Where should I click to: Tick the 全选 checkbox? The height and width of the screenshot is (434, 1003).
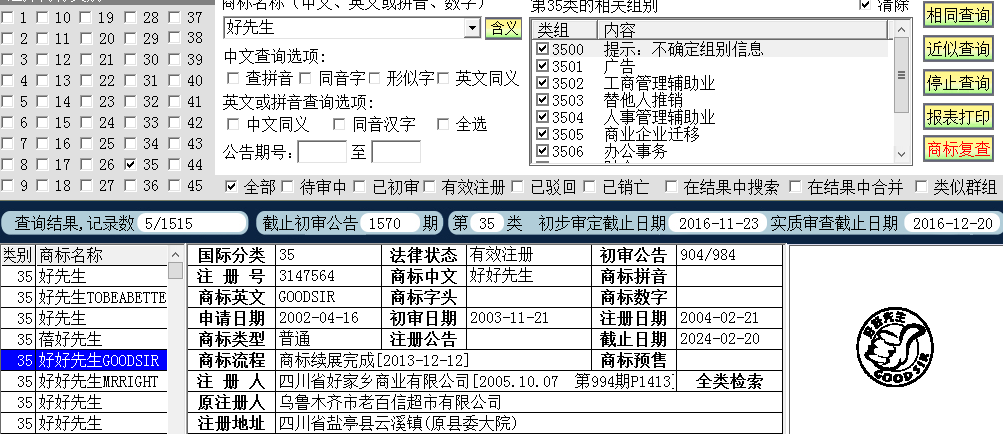[443, 124]
